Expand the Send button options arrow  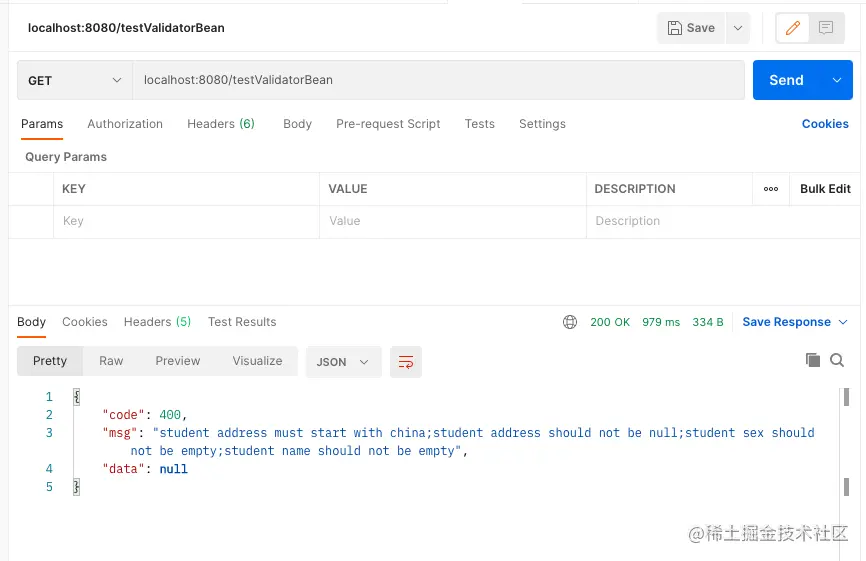(x=837, y=80)
